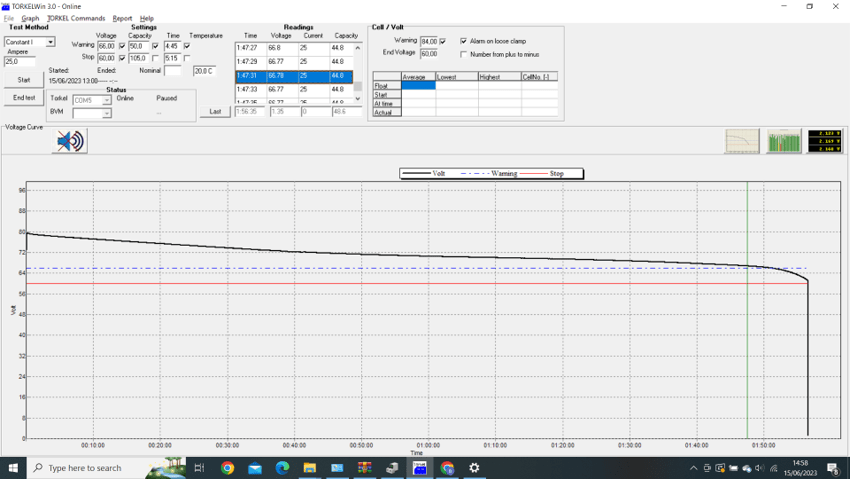Image resolution: width=850 pixels, height=479 pixels.
Task: Click the Ampere input field
Action: pyautogui.click(x=19, y=62)
